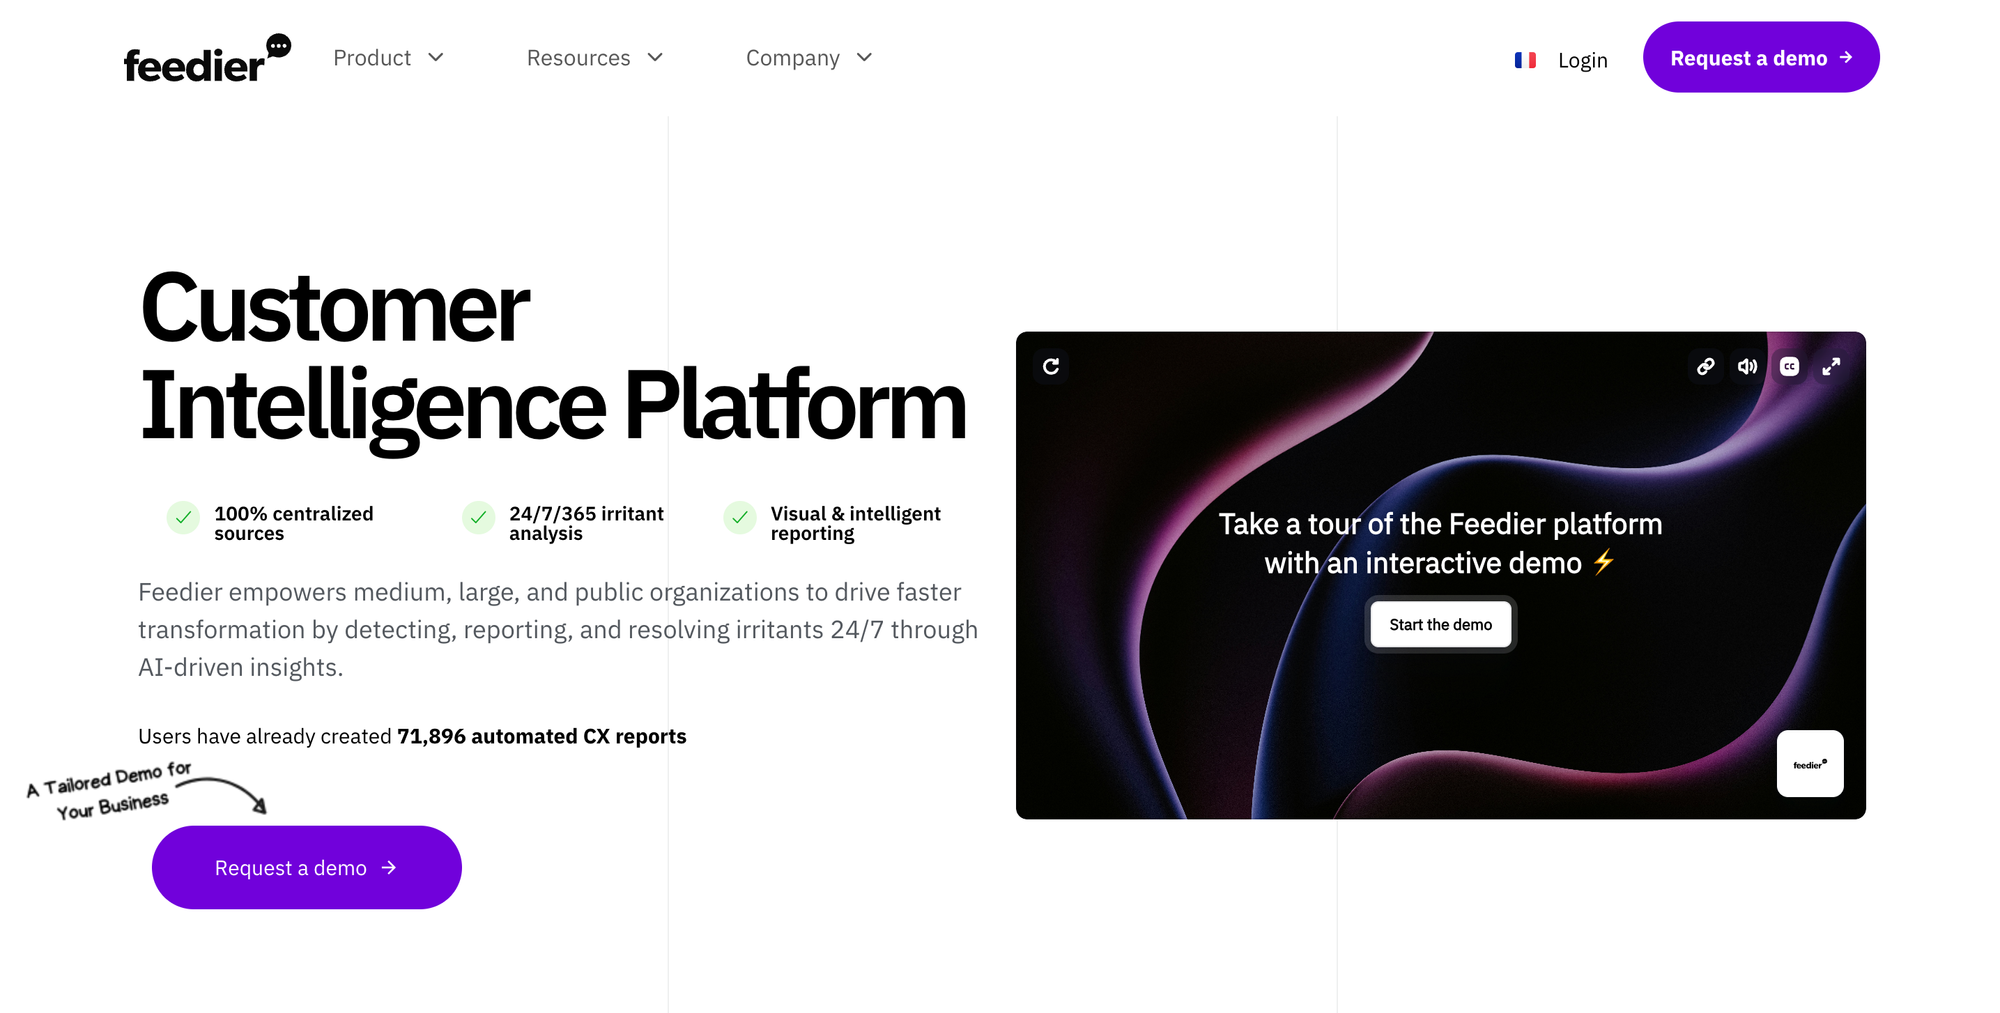Image resolution: width=2000 pixels, height=1013 pixels.
Task: Copy the demo share link
Action: 1705,366
